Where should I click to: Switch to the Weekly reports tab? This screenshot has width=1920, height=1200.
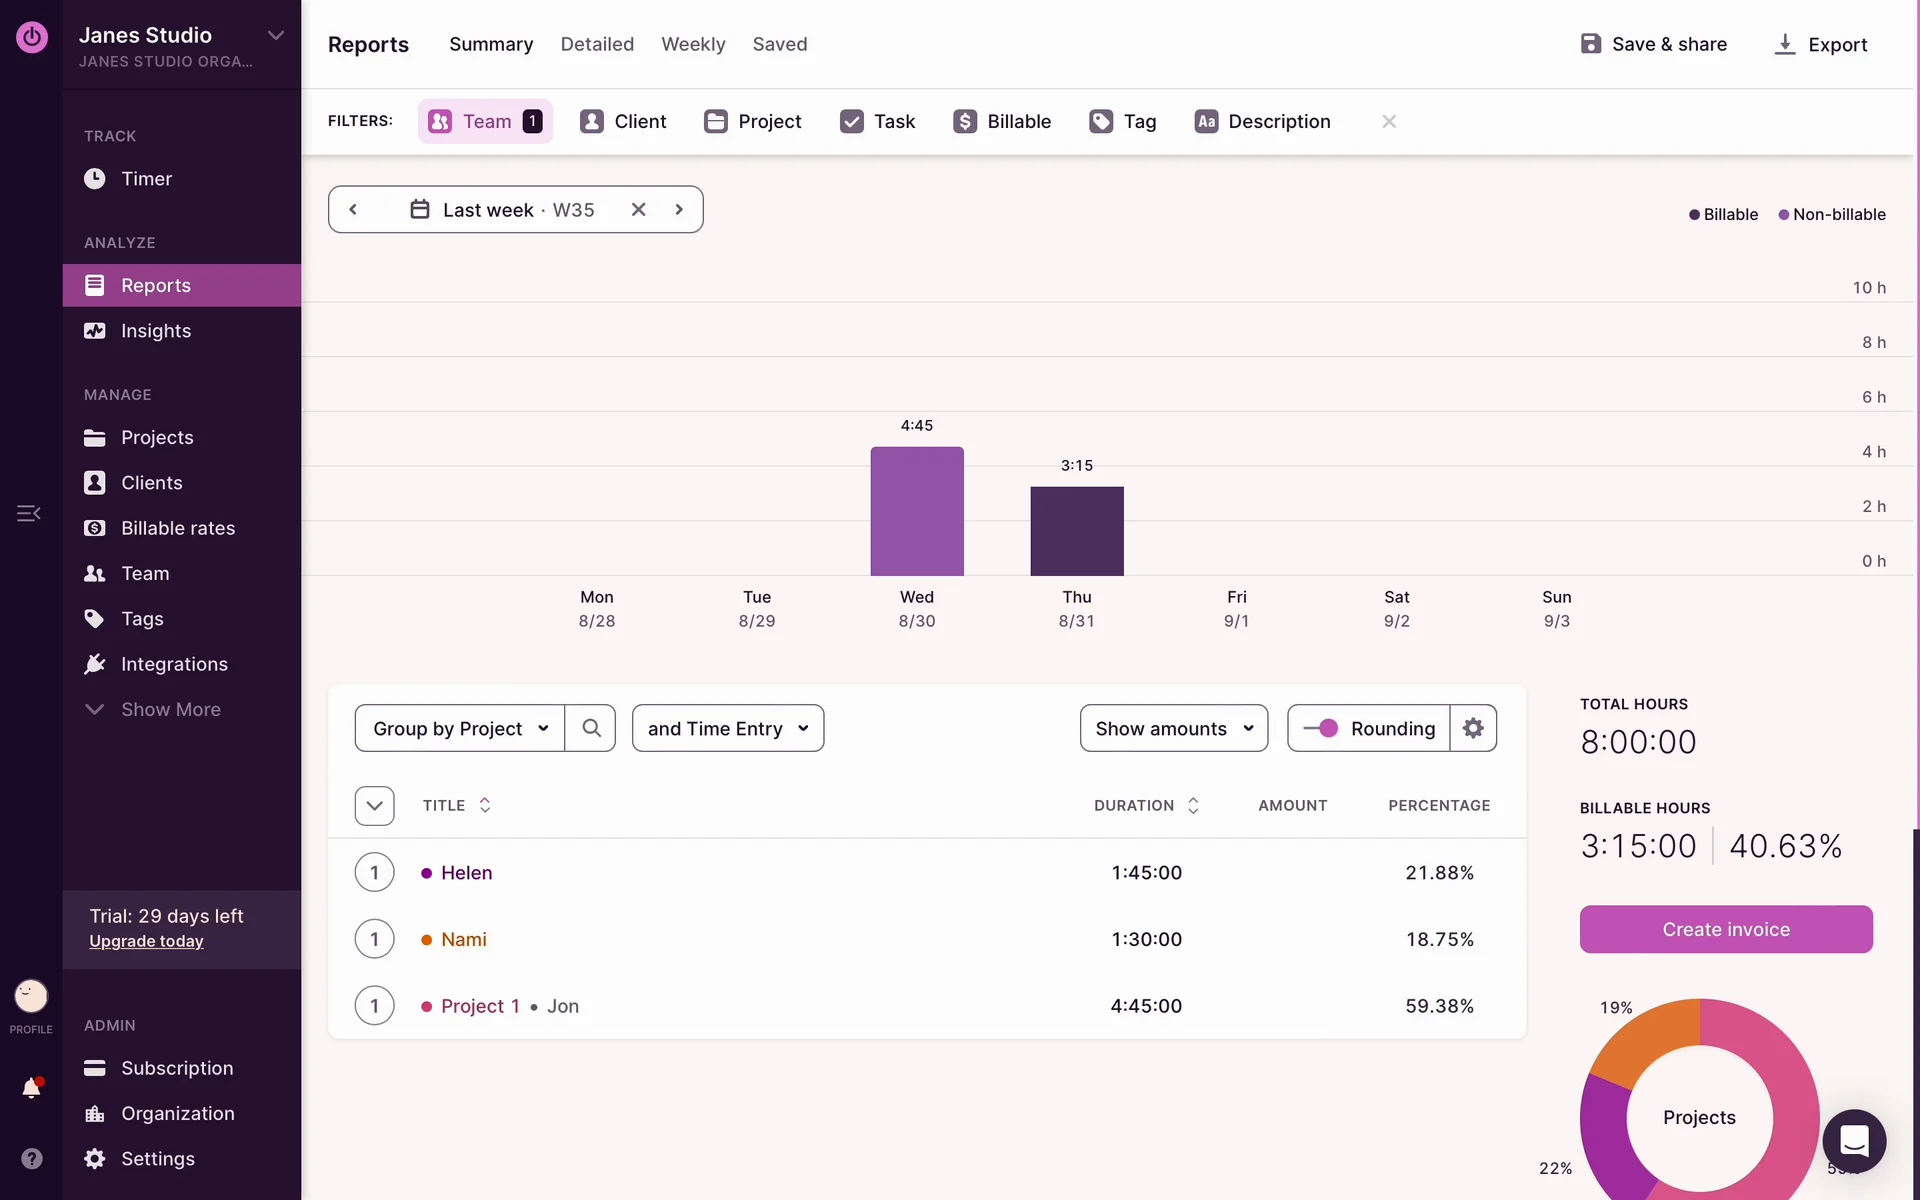point(693,44)
